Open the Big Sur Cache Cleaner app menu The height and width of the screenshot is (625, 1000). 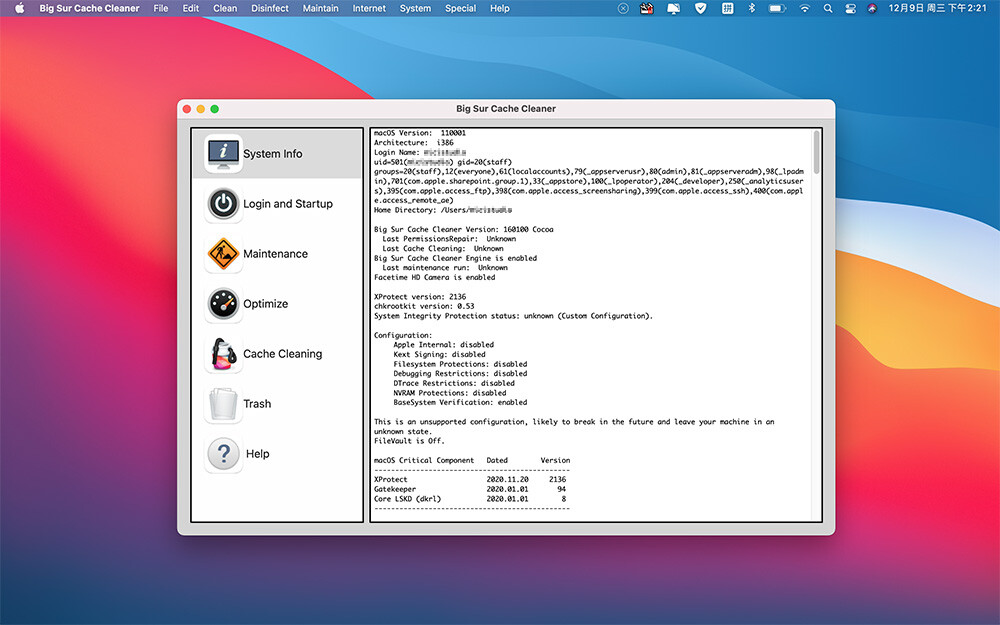coord(89,8)
